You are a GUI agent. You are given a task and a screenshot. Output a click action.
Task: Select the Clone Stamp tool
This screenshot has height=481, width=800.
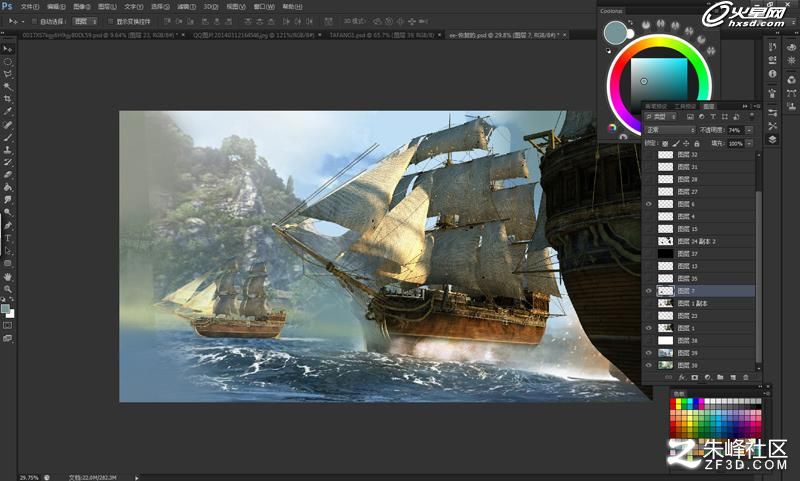point(7,150)
